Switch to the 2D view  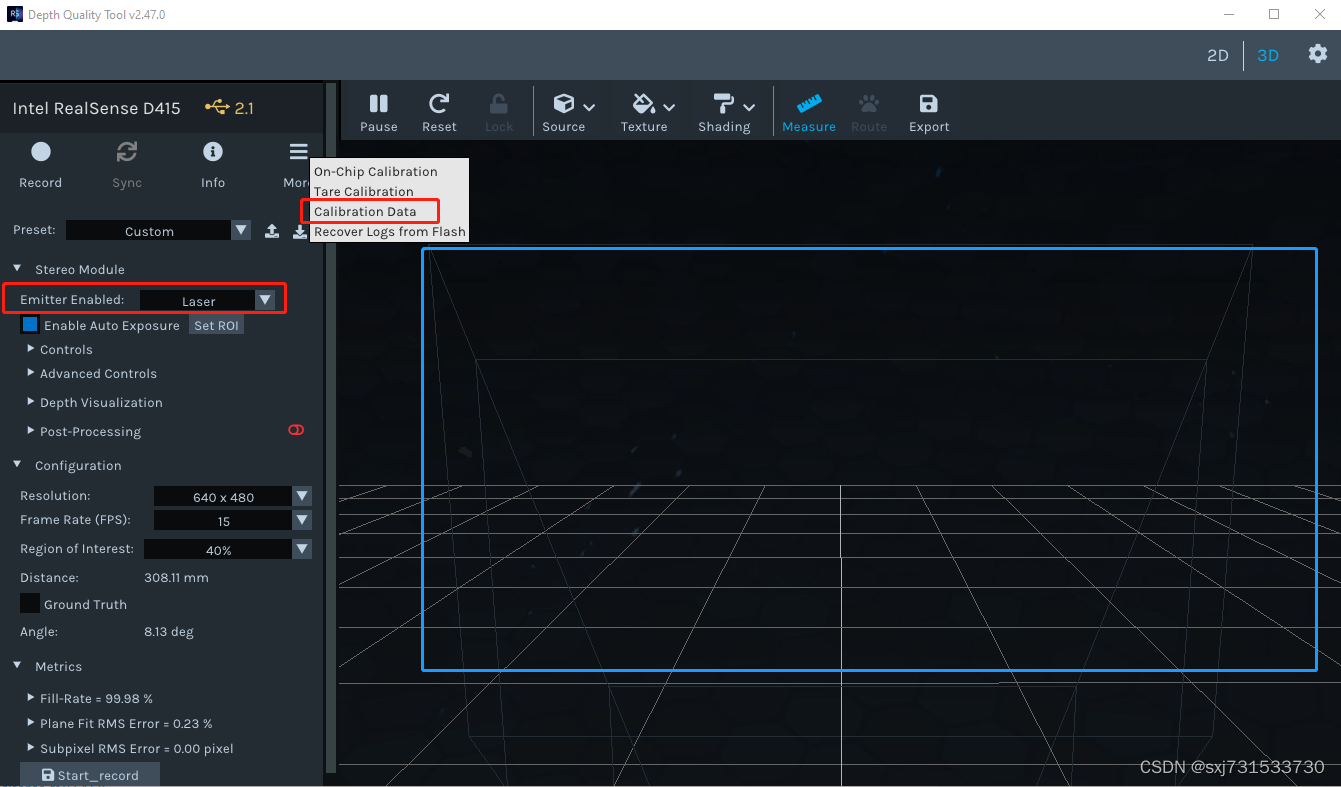[1217, 55]
